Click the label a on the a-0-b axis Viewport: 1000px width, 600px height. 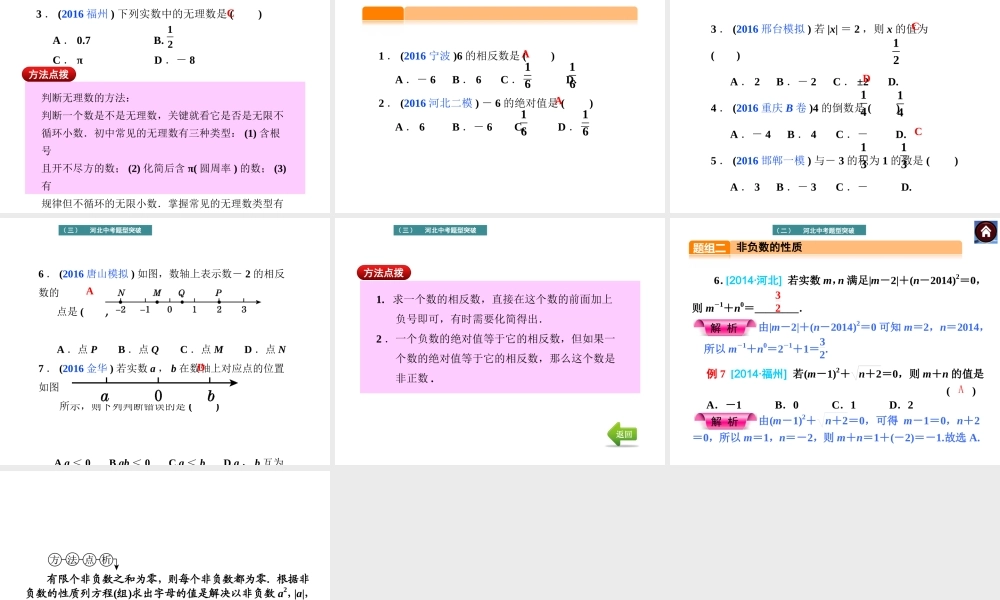[x=105, y=397]
